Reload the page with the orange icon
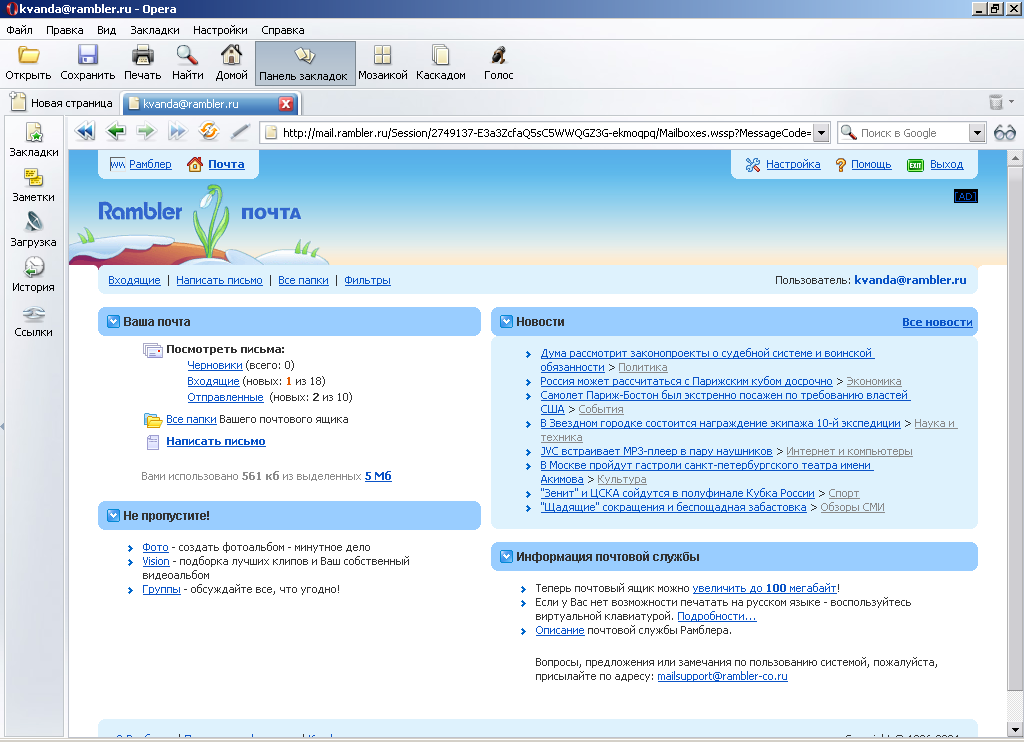This screenshot has height=742, width=1024. click(209, 131)
